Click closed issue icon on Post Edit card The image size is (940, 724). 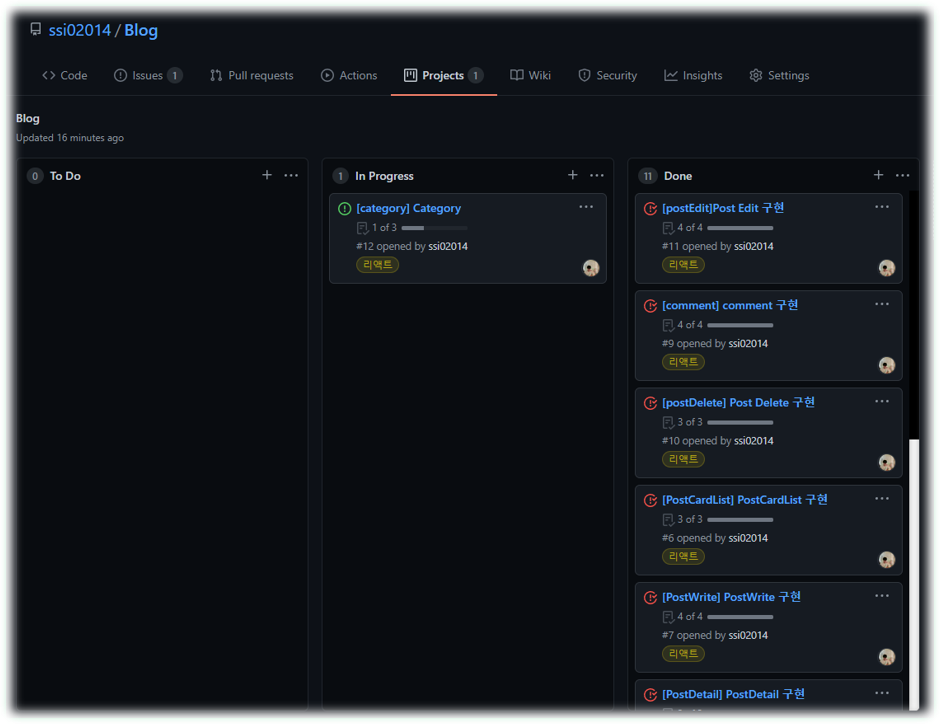click(650, 209)
